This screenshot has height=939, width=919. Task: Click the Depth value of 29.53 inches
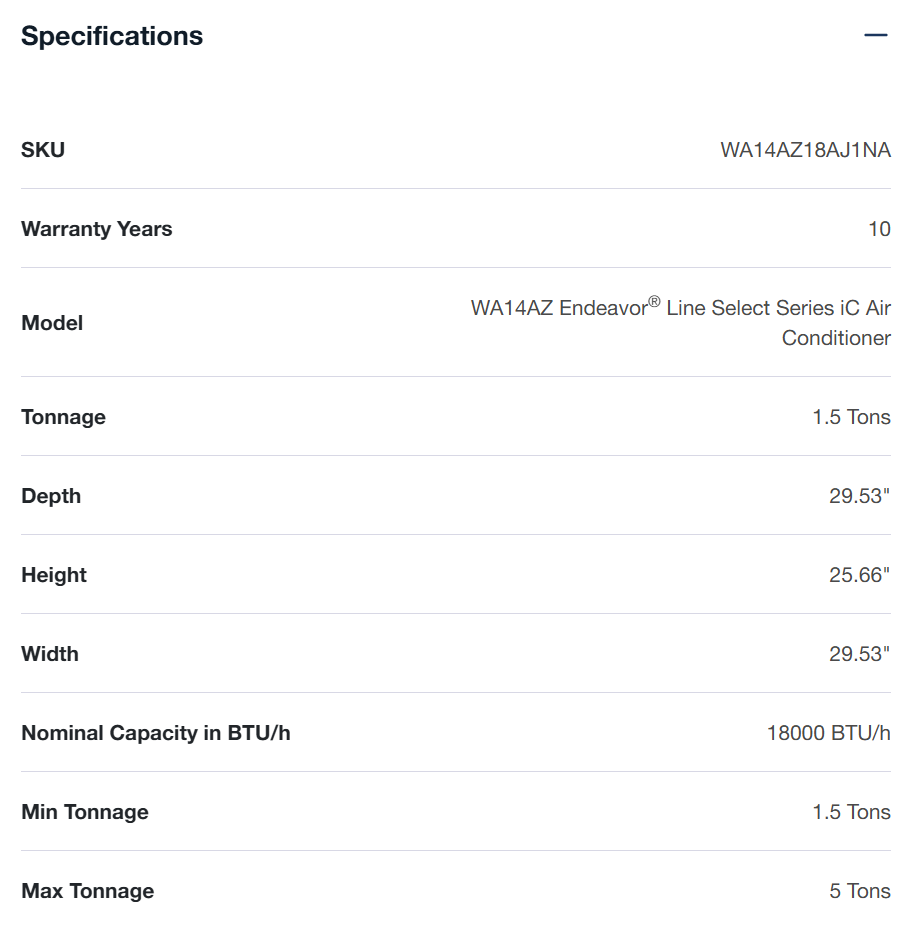(859, 496)
